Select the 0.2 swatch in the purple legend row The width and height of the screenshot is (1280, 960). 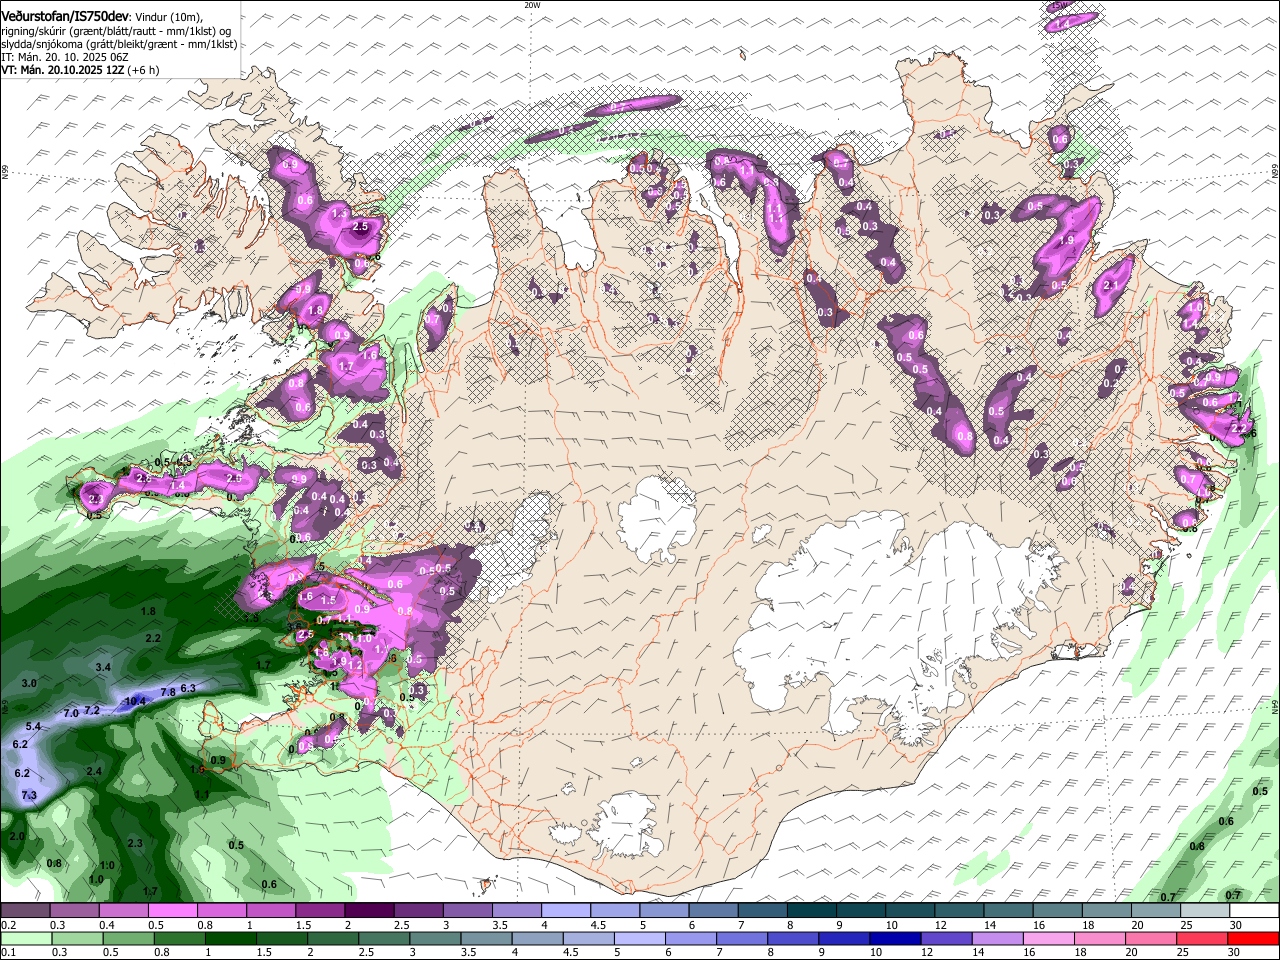25,911
